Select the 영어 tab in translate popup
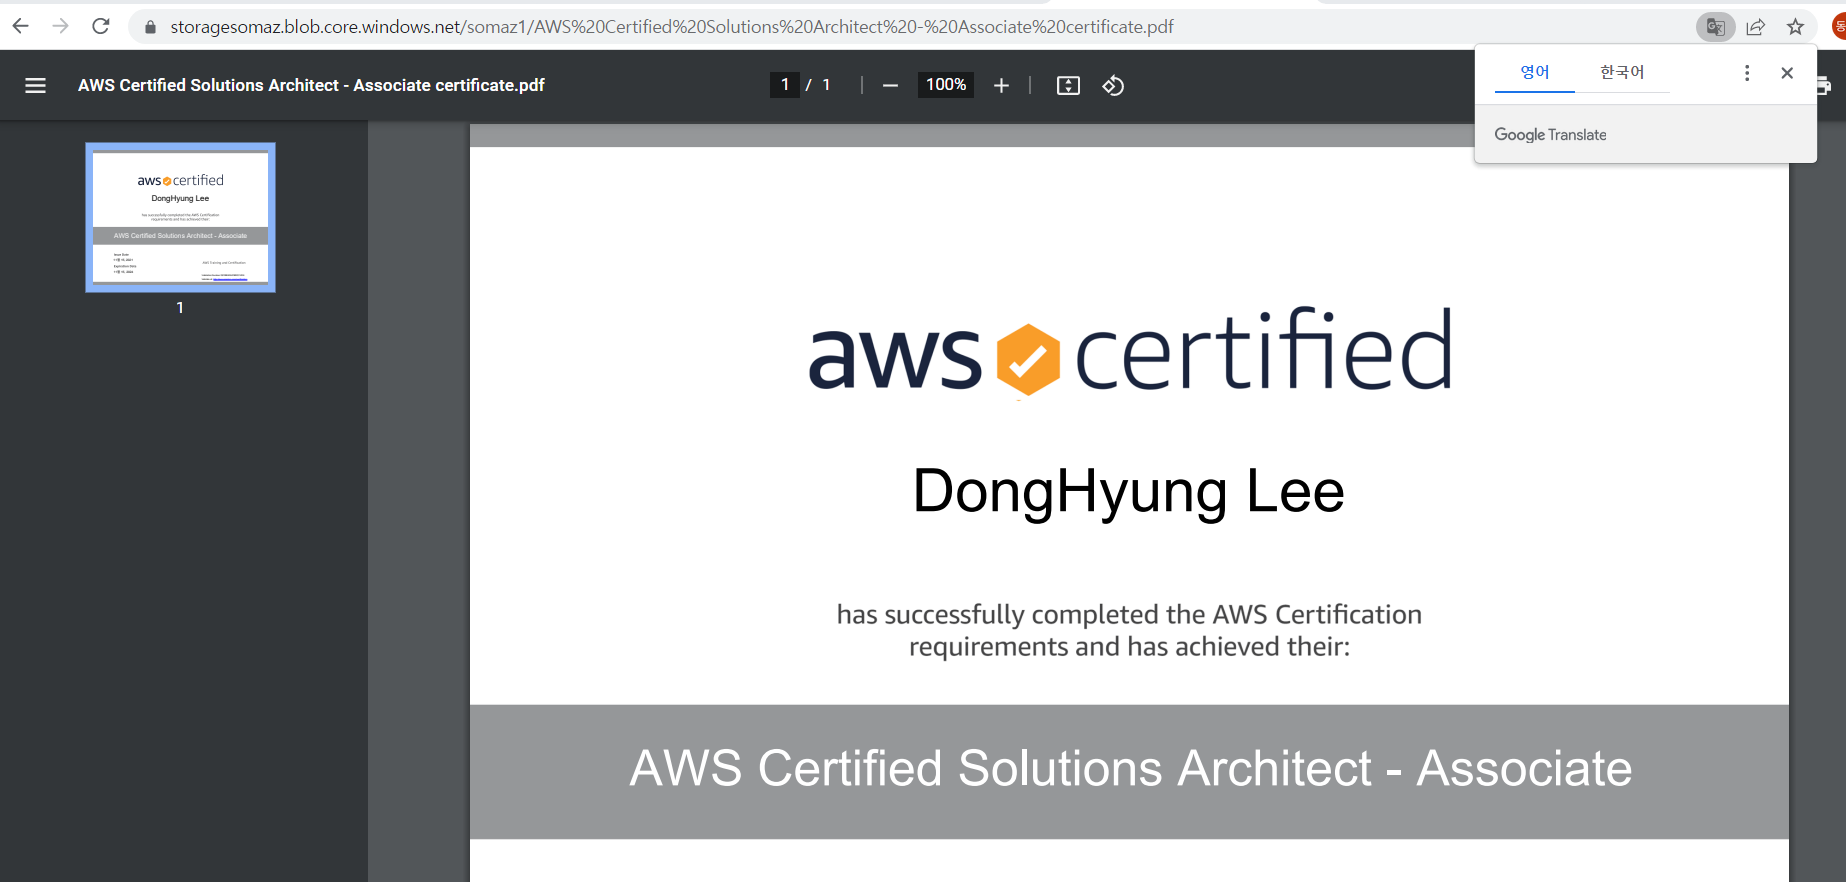 point(1535,72)
